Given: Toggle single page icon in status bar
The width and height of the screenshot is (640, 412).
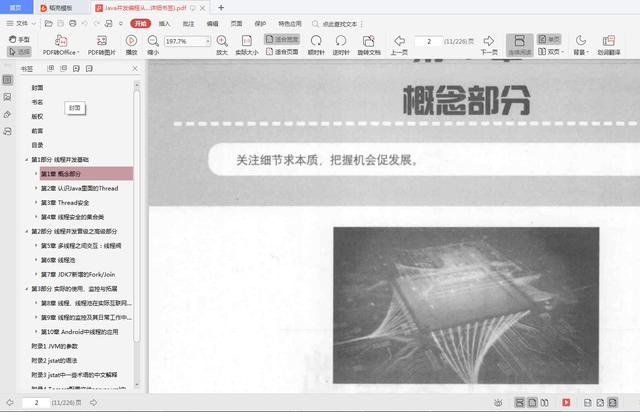Looking at the screenshot, I should [x=532, y=403].
